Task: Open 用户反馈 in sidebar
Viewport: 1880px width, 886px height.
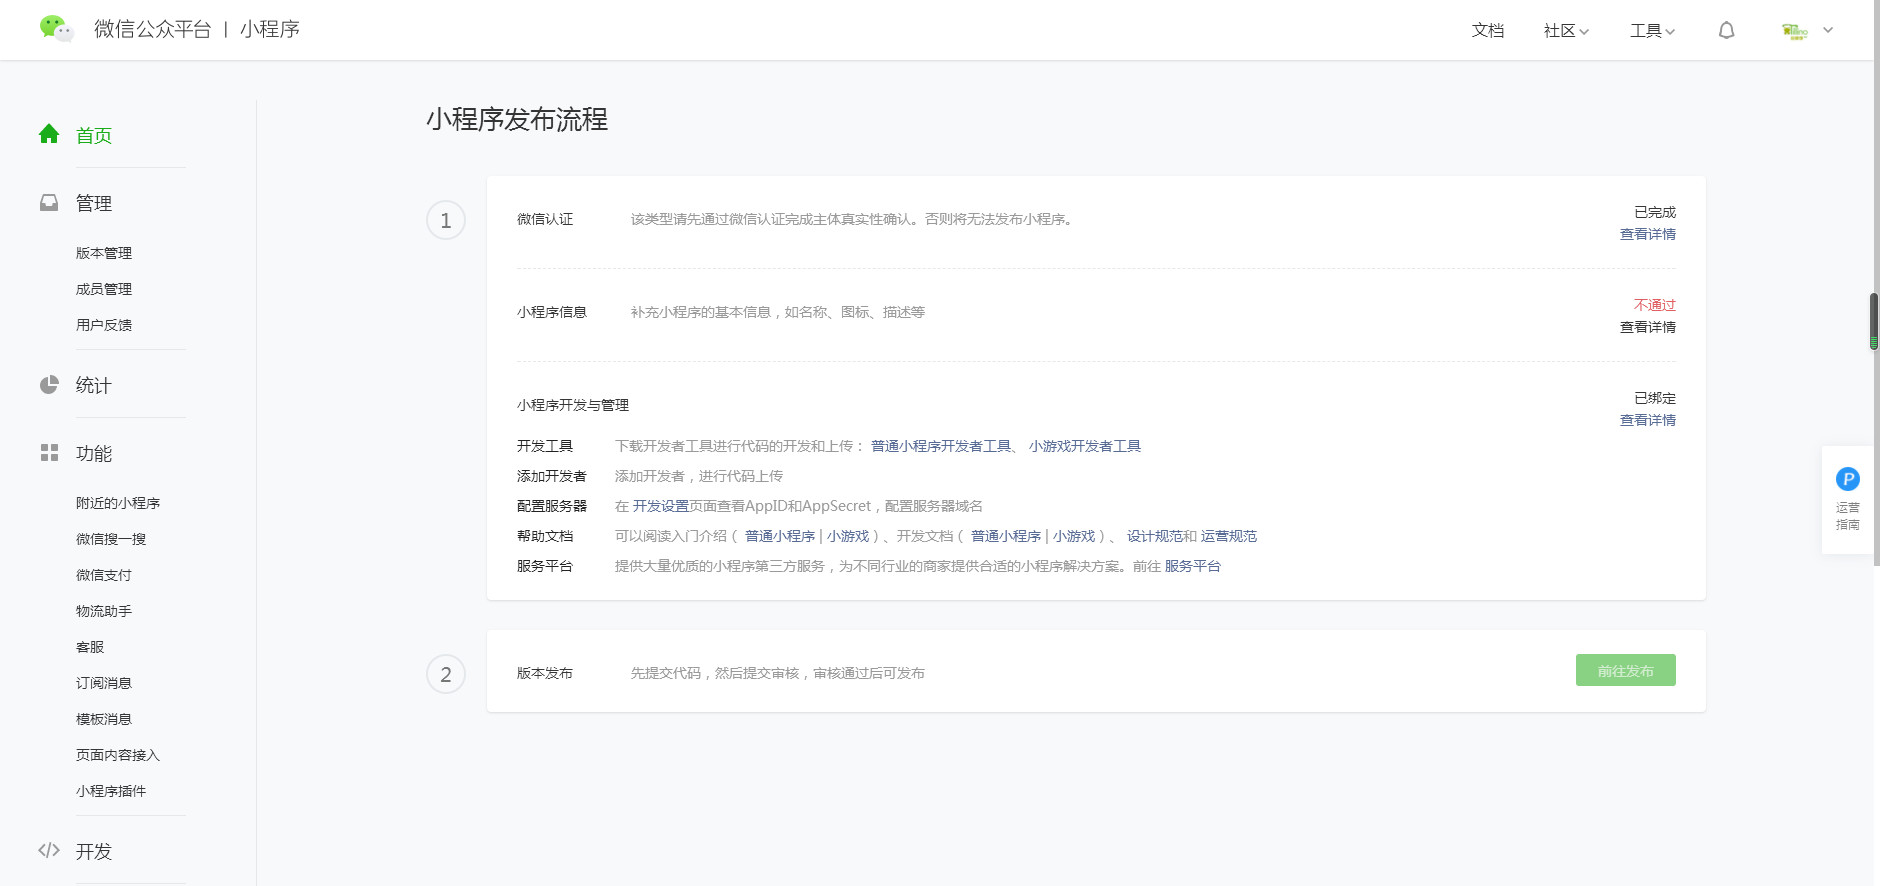Action: pos(104,325)
